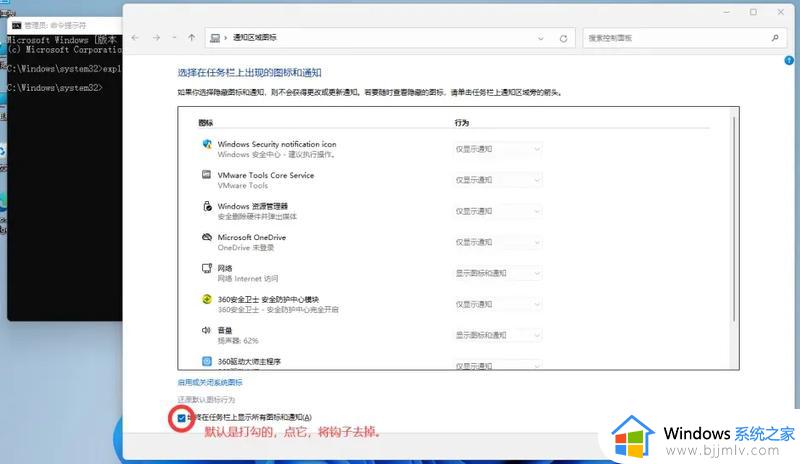
Task: Click VMware Tools Core Service text
Action: coord(266,175)
